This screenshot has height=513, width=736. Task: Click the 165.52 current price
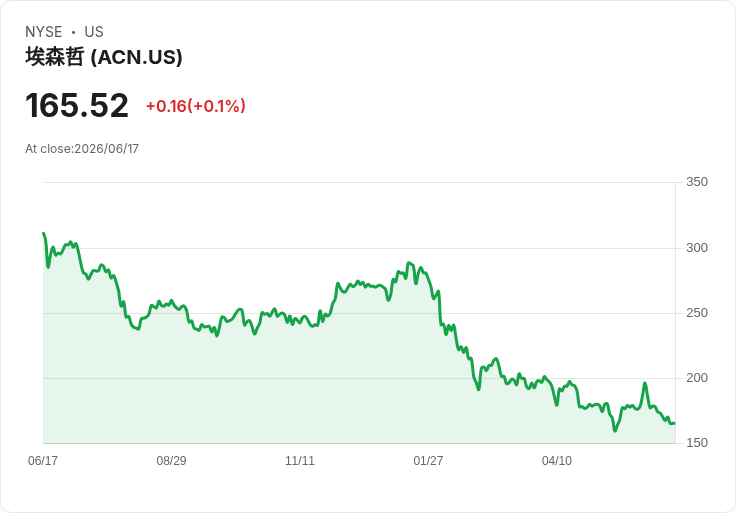click(77, 105)
